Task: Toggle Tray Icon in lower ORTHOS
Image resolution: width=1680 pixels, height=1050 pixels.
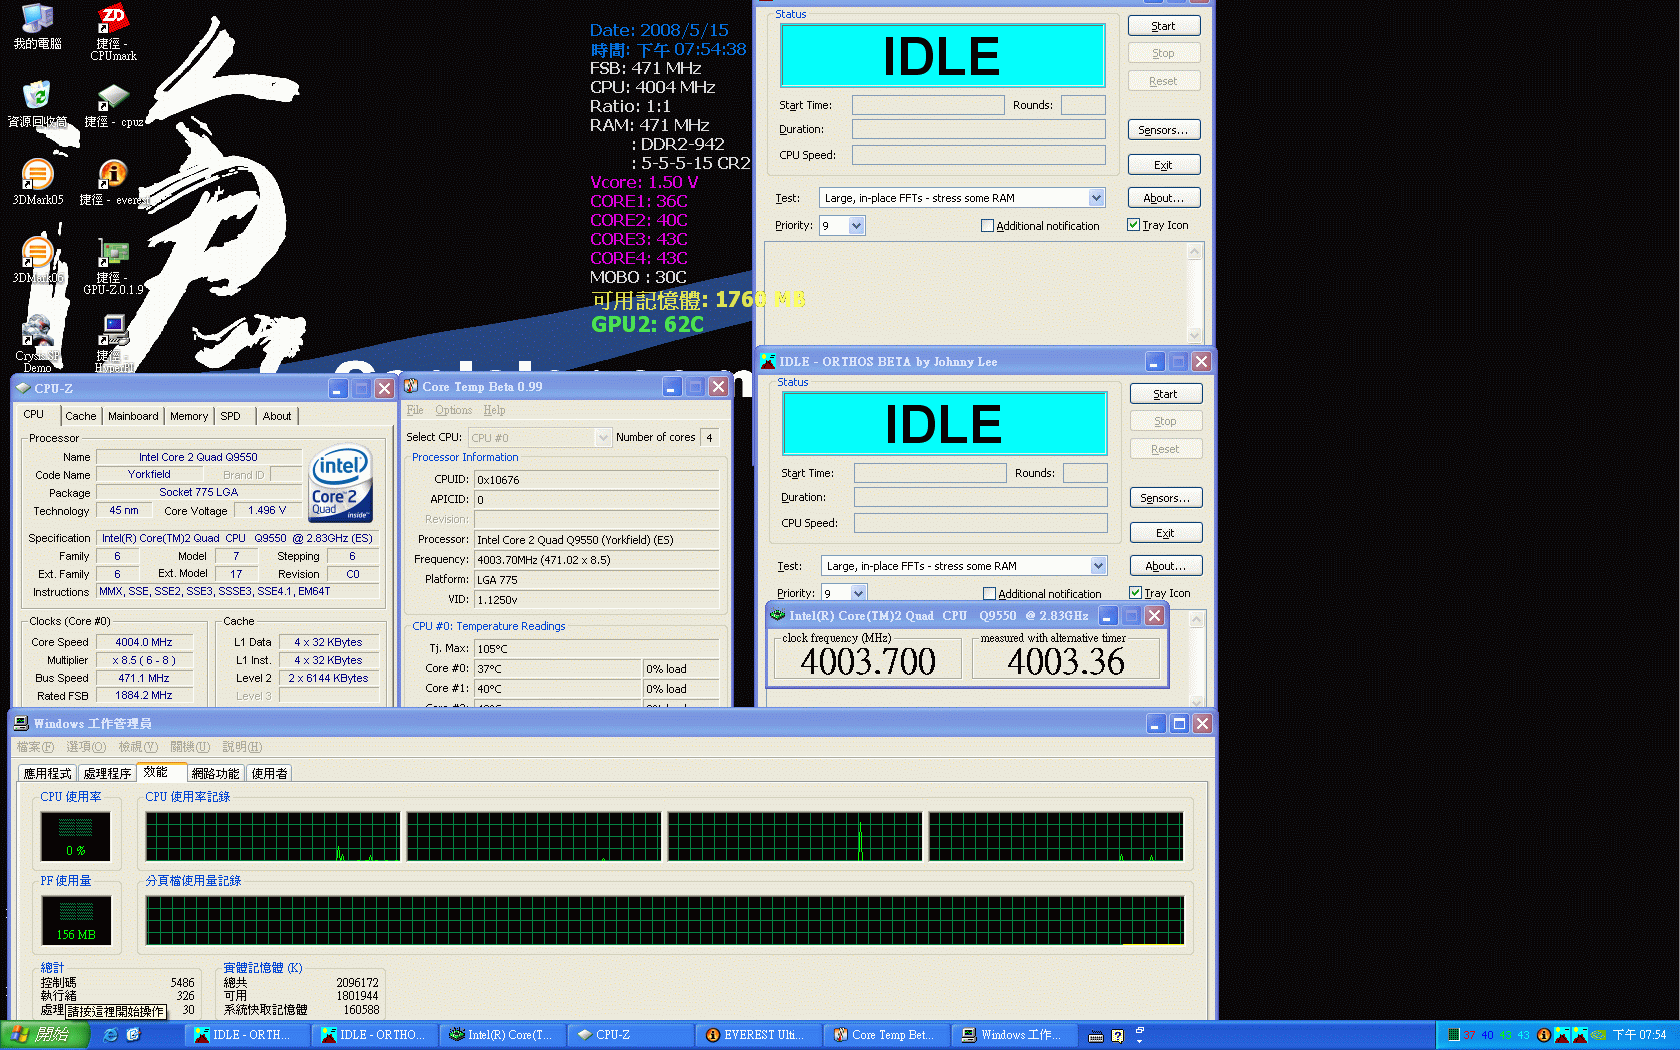Action: click(x=1135, y=593)
